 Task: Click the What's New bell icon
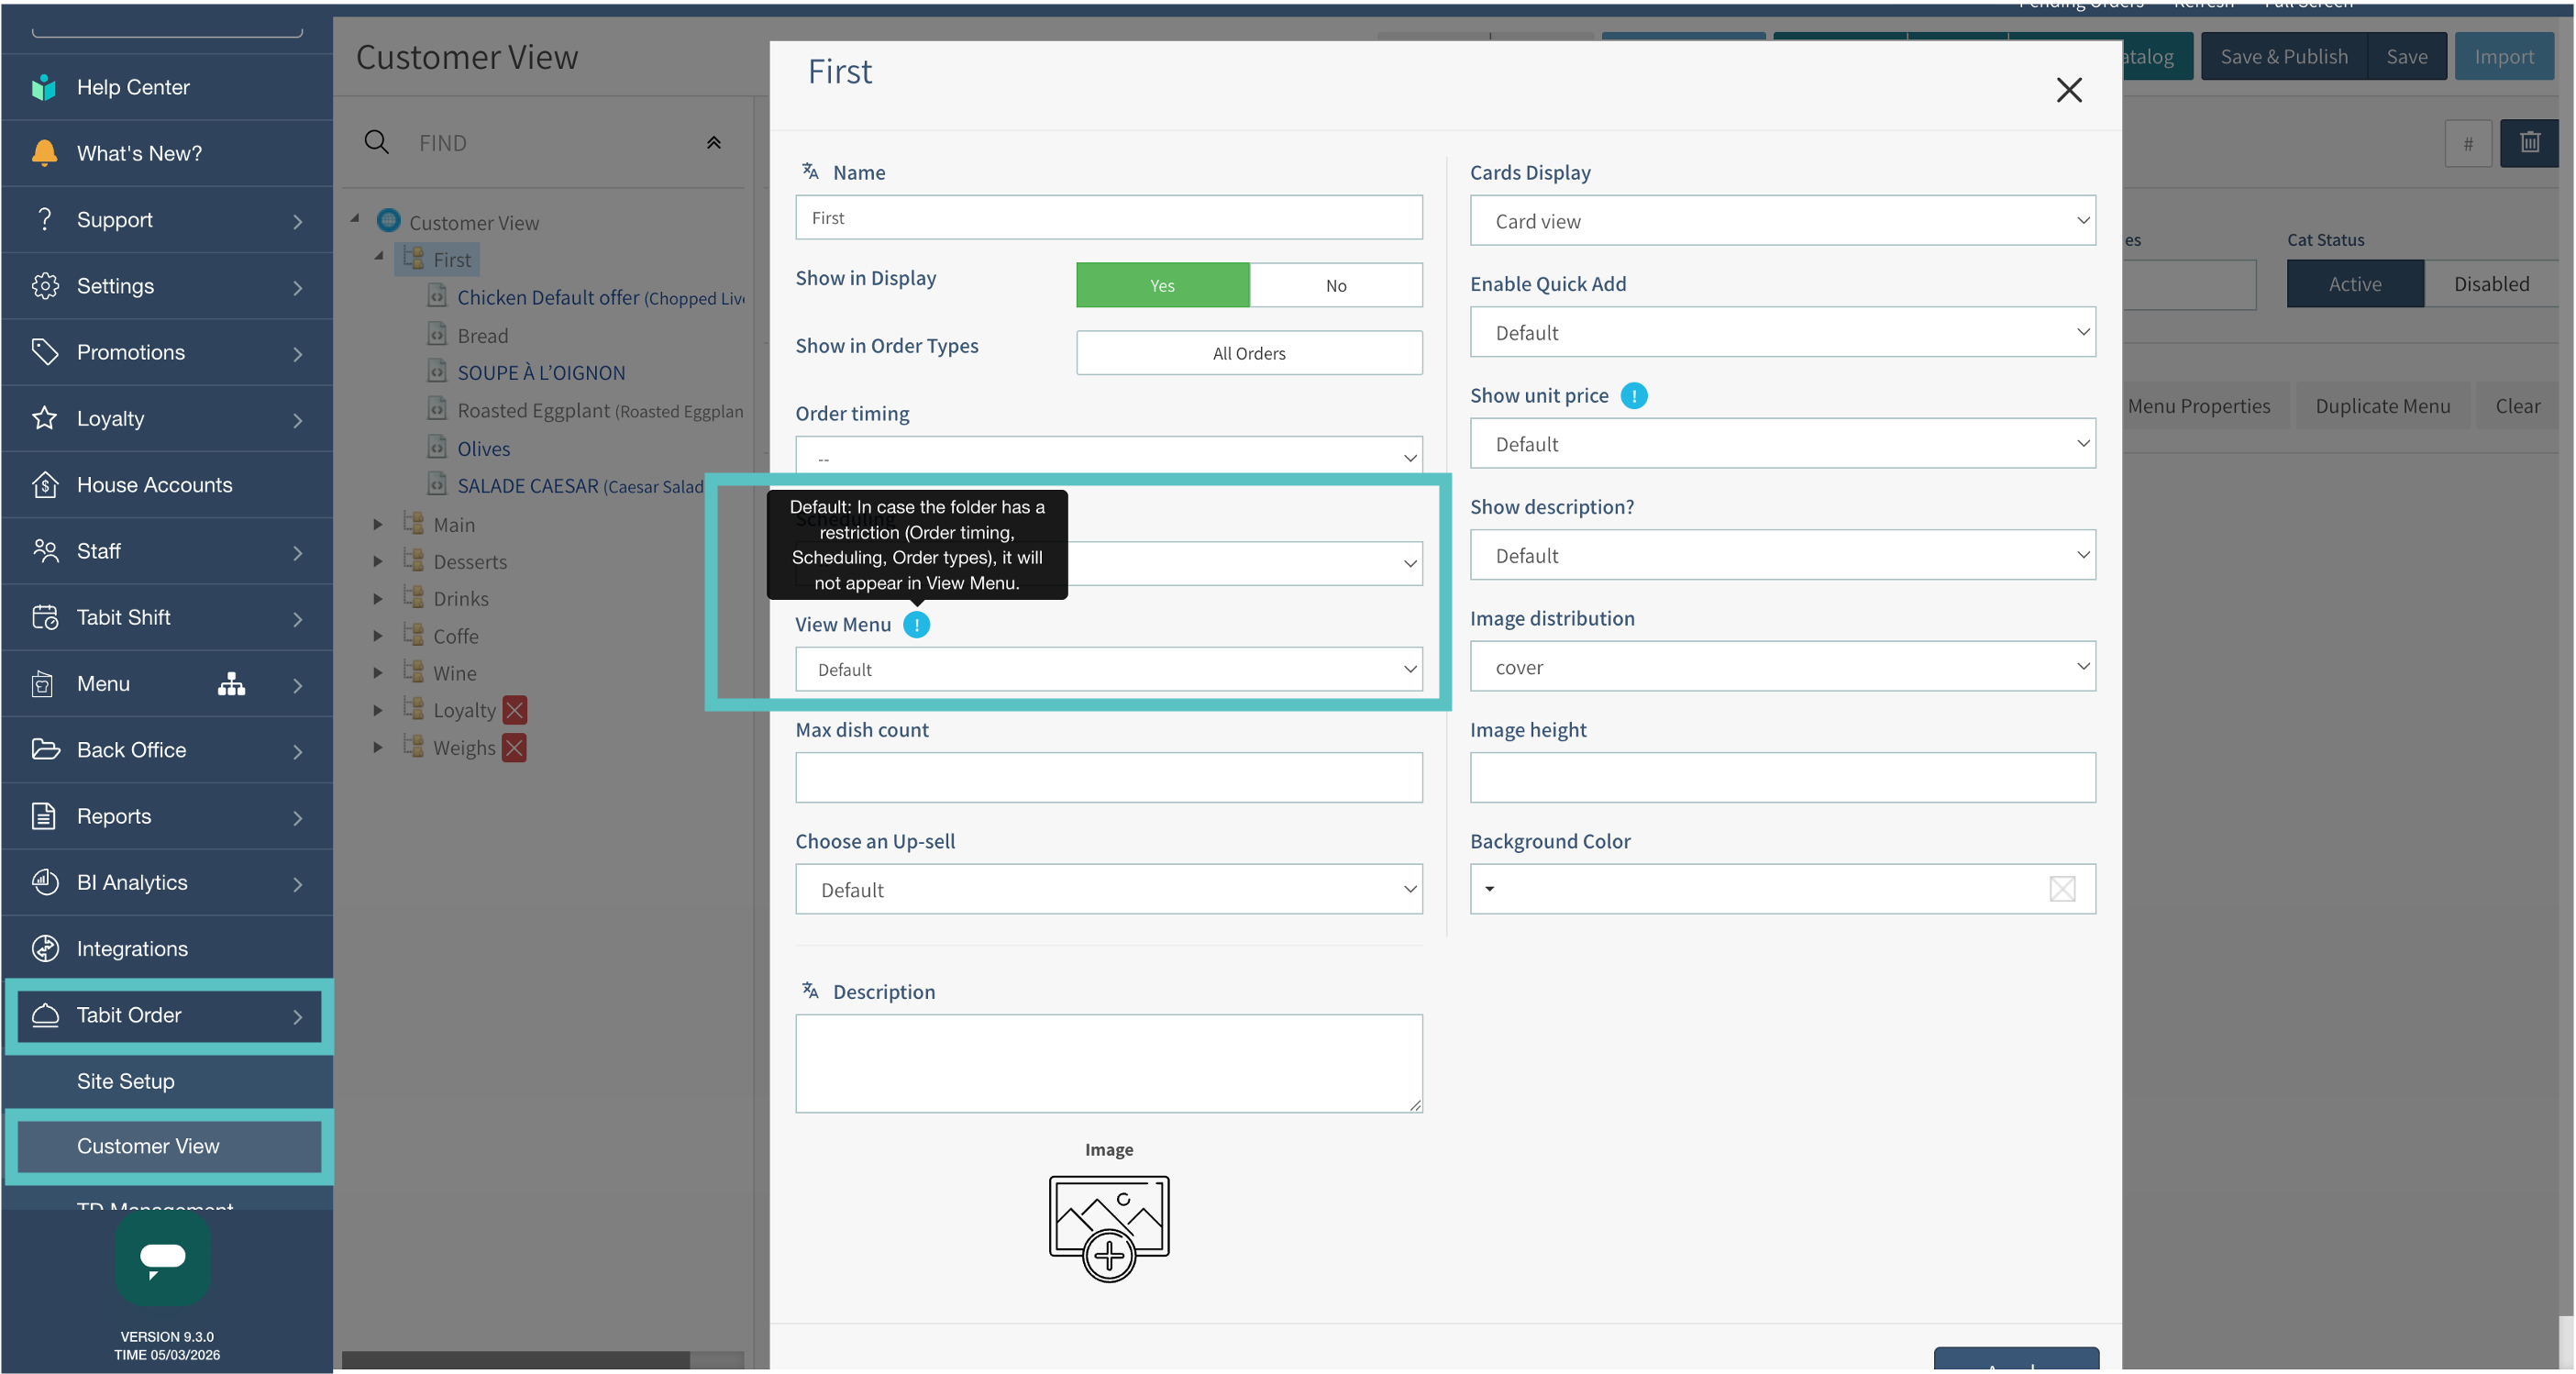(x=44, y=153)
